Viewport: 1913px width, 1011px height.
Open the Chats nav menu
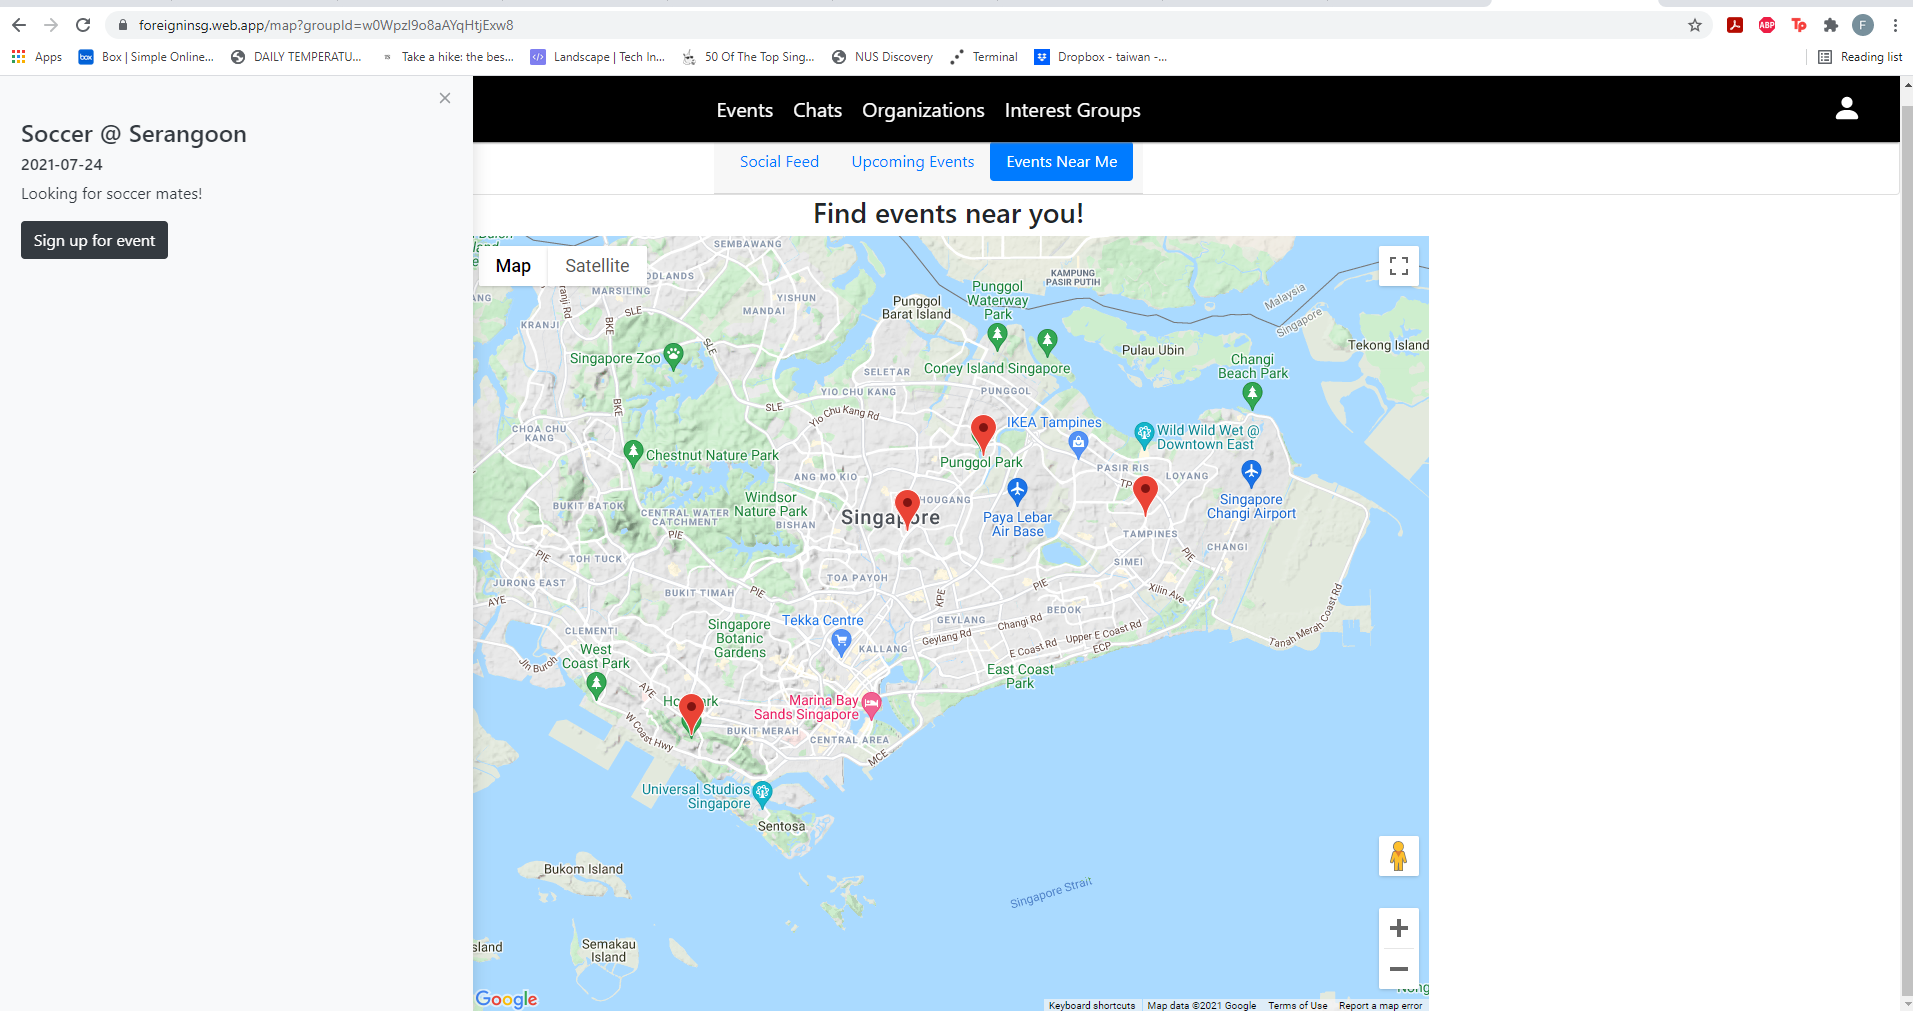point(817,110)
